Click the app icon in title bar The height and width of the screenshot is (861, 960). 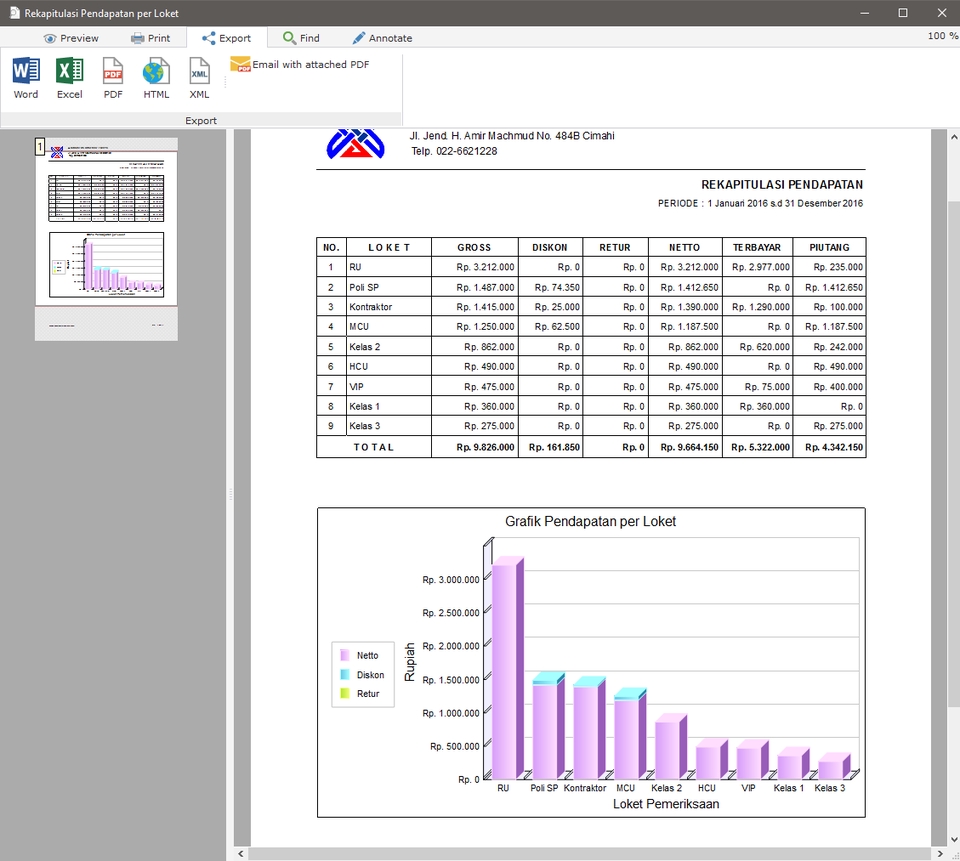pos(15,13)
